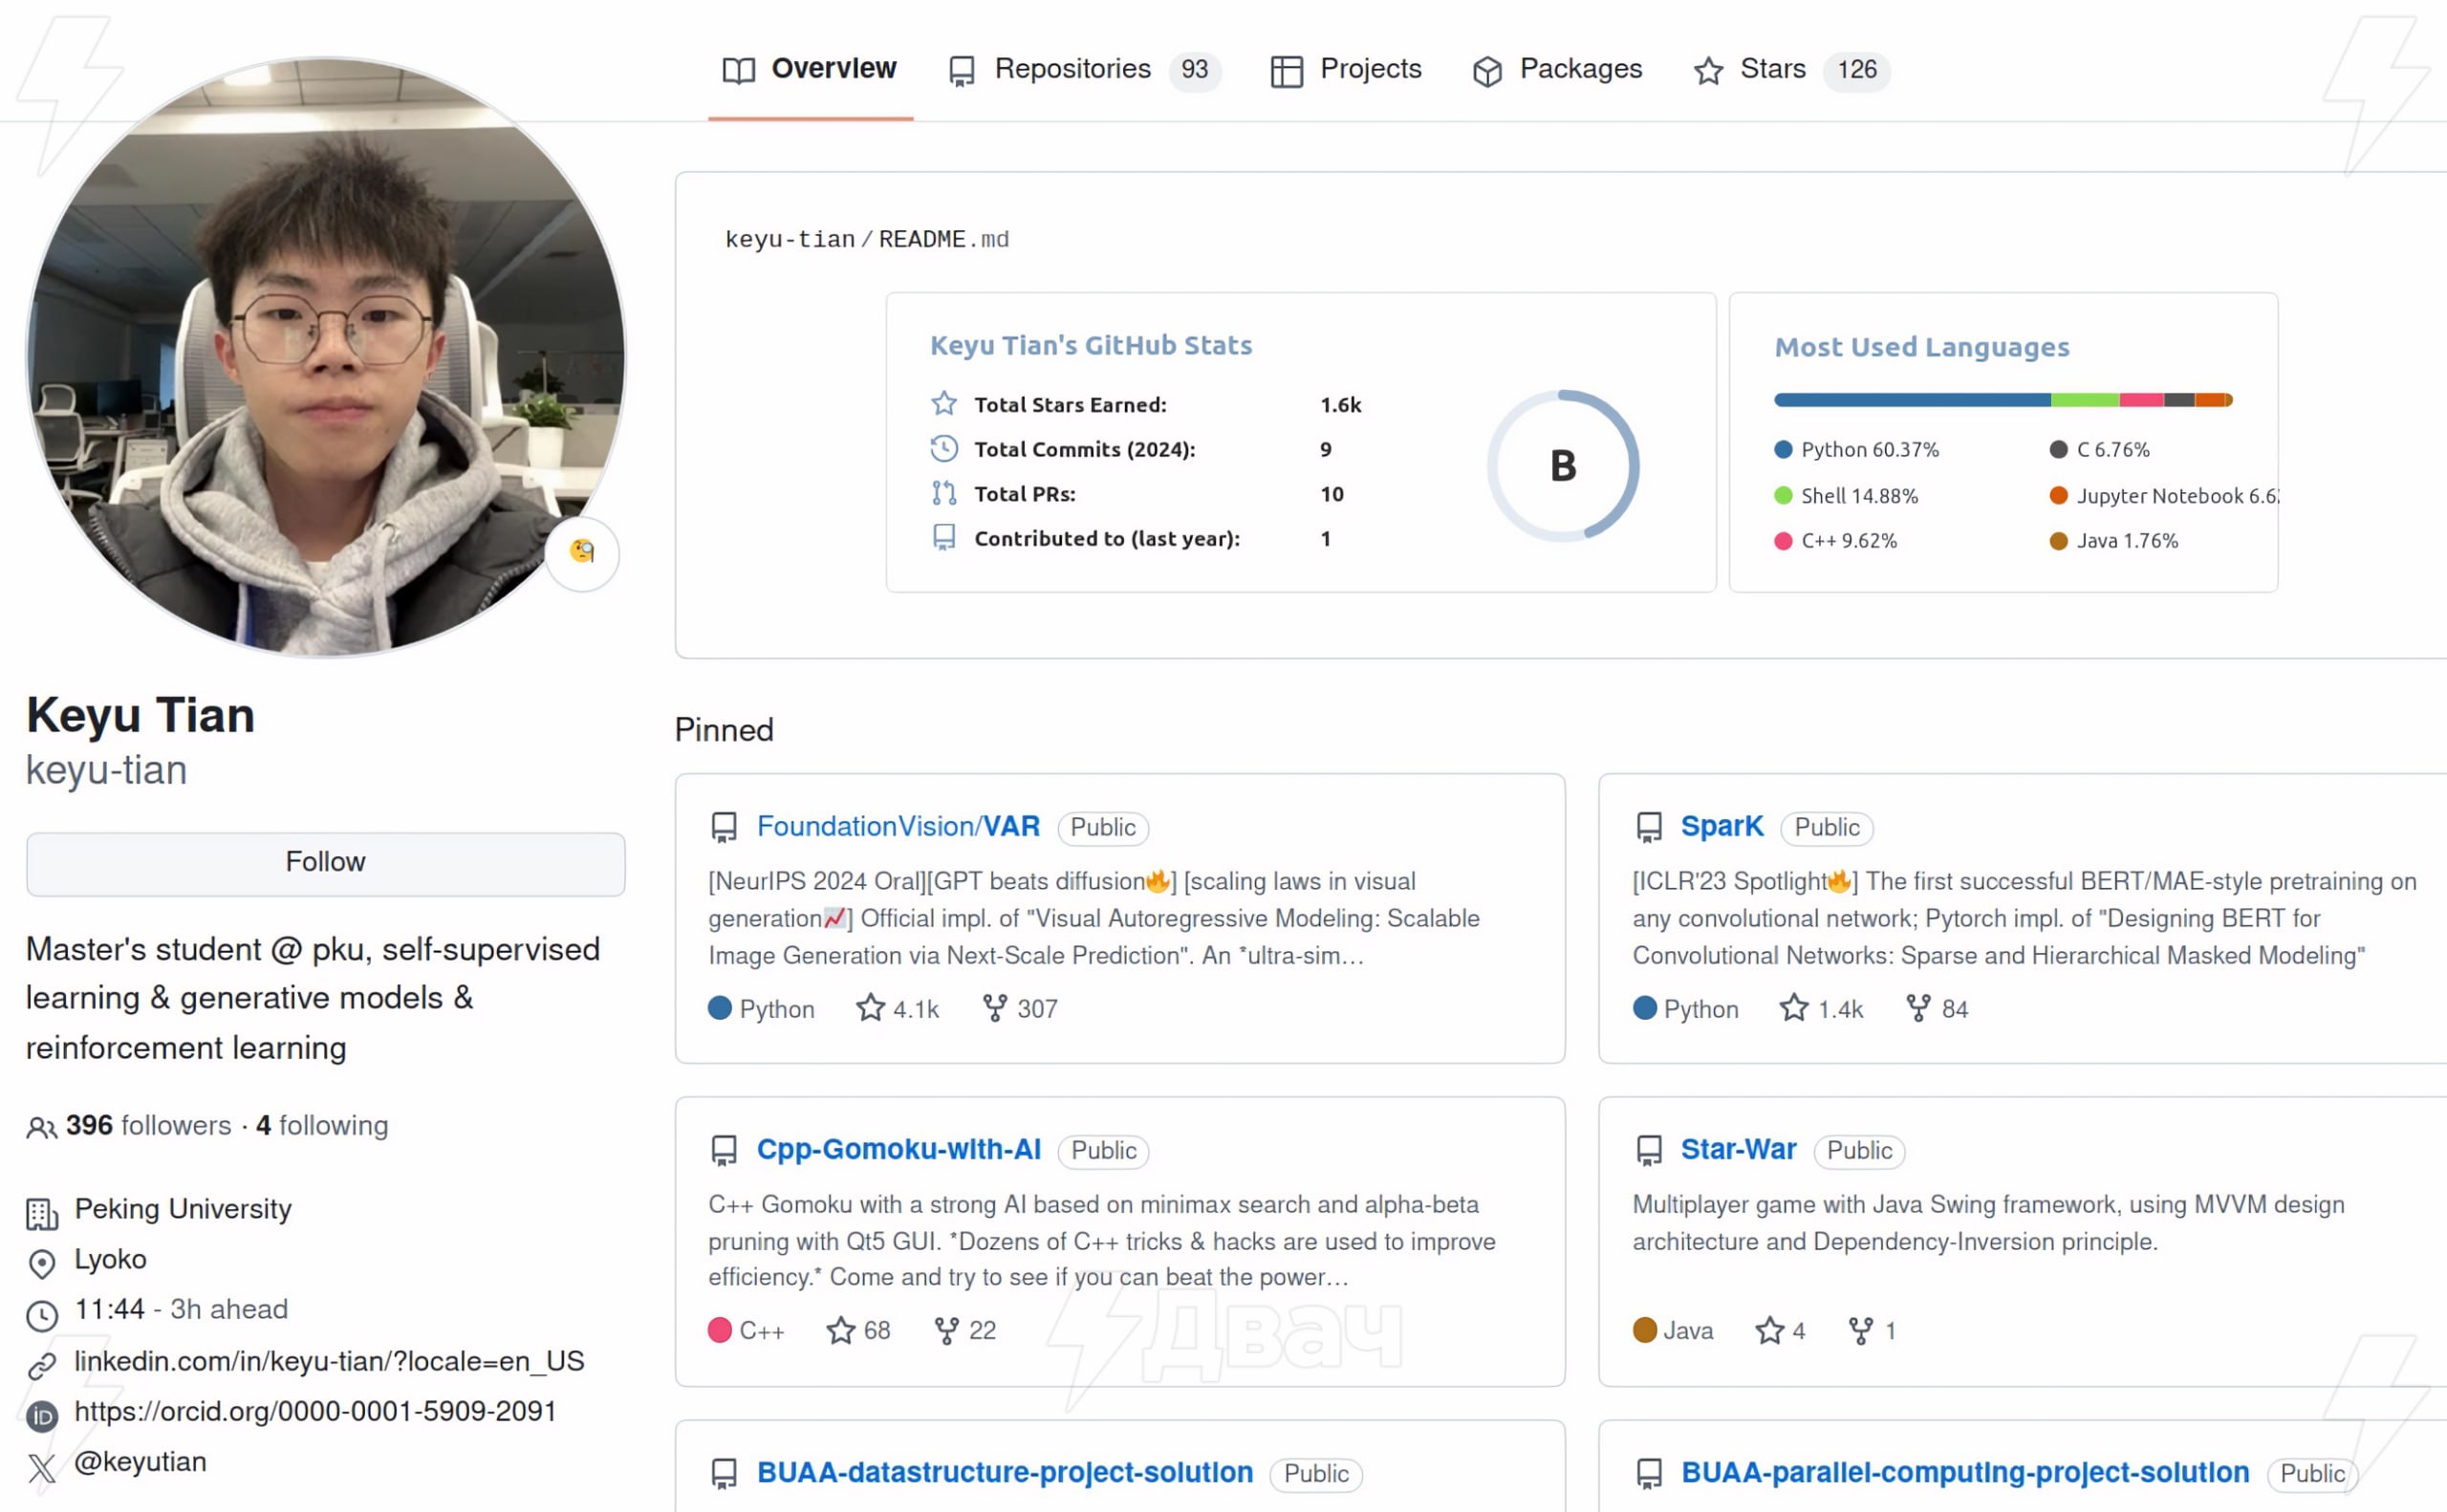Click the X logo beside @keyutian
The width and height of the screenshot is (2447, 1512).
pos(41,1467)
